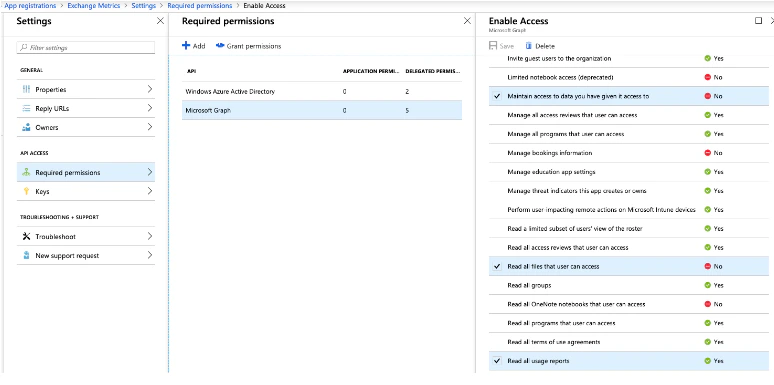Expand Required permissions chevron arrow
The height and width of the screenshot is (385, 774).
coord(150,172)
